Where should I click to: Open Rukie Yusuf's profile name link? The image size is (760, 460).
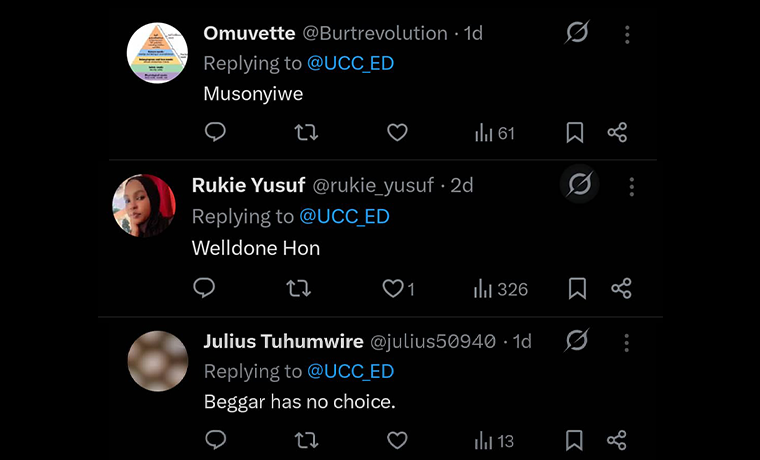[247, 185]
